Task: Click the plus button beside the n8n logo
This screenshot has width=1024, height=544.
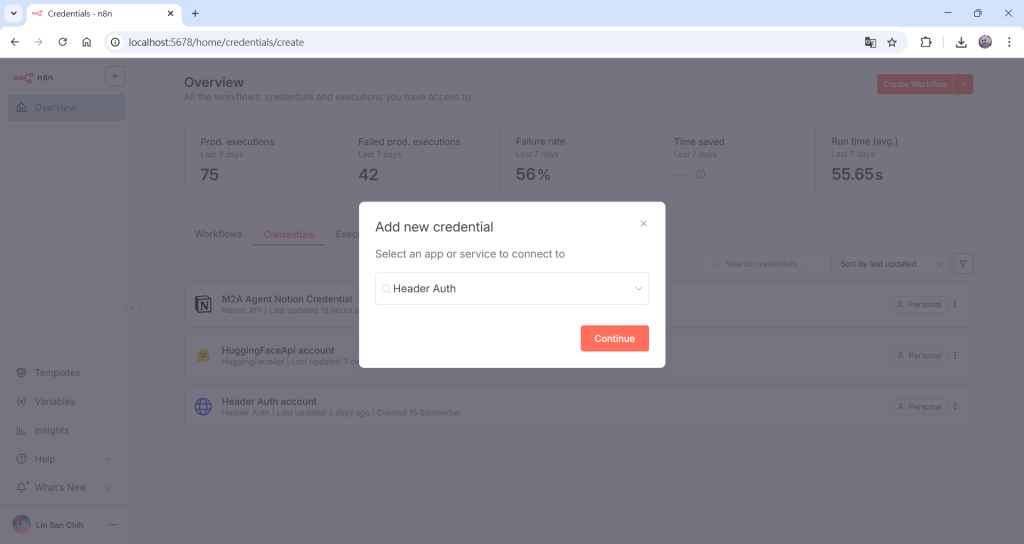Action: click(x=115, y=76)
